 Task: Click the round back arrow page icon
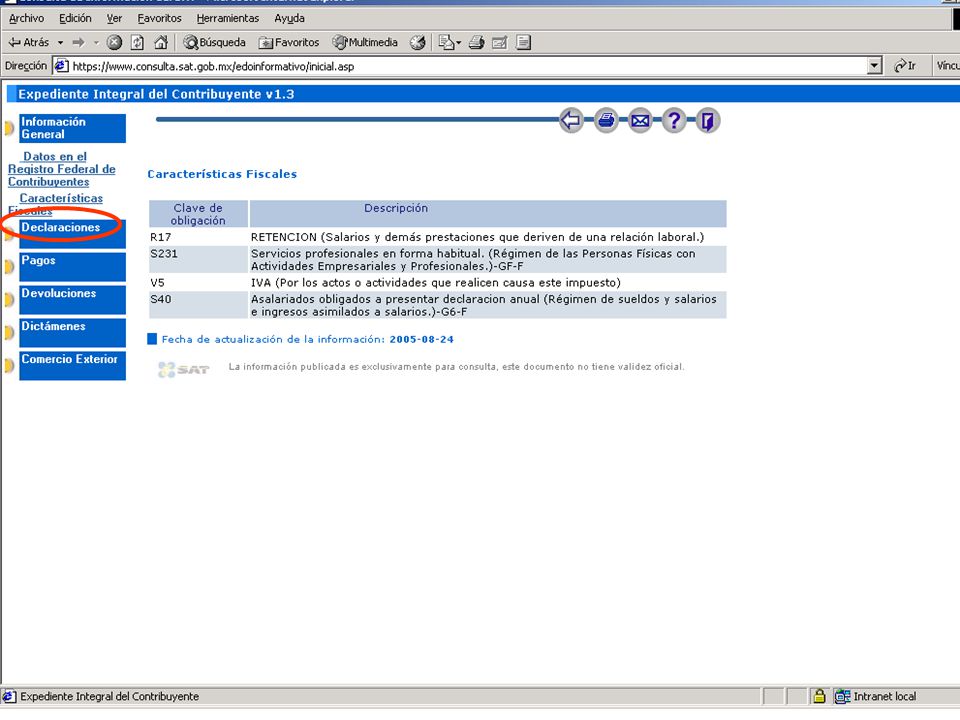tap(571, 120)
